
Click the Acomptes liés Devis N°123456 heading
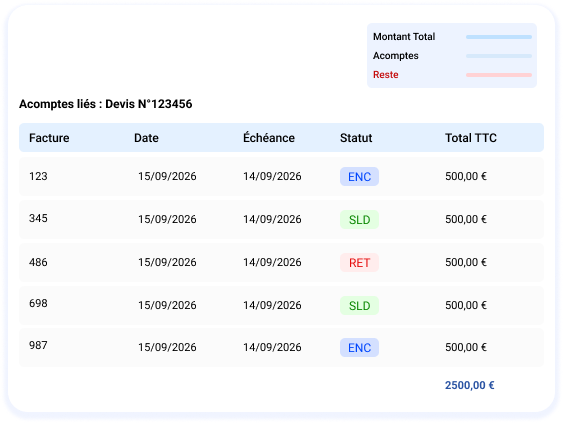pyautogui.click(x=106, y=104)
